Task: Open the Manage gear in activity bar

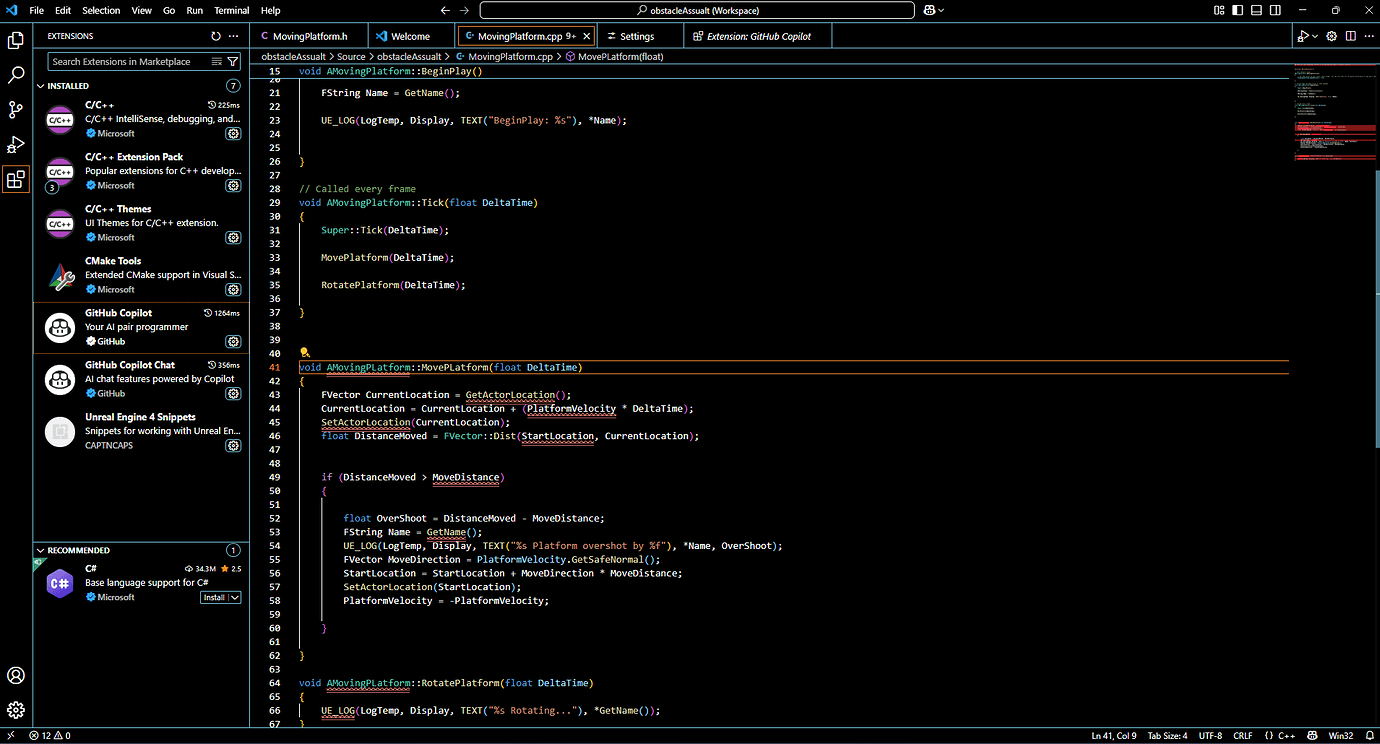Action: (x=16, y=711)
